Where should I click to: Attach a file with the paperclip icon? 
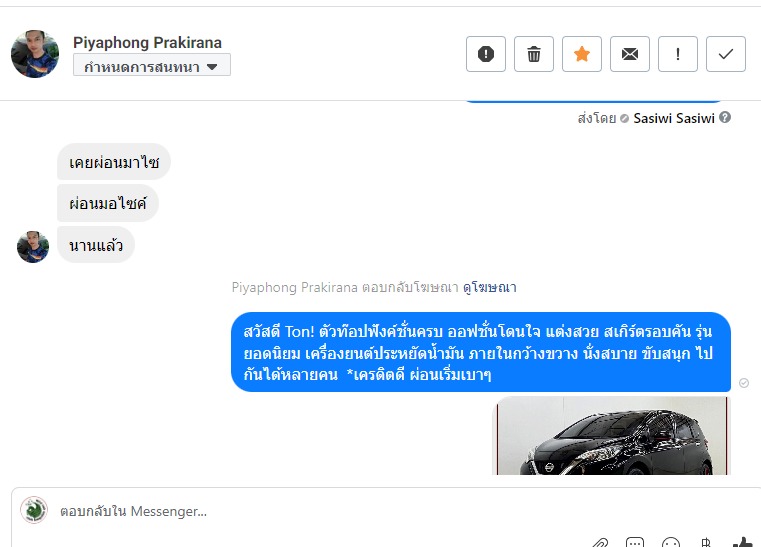coord(600,543)
